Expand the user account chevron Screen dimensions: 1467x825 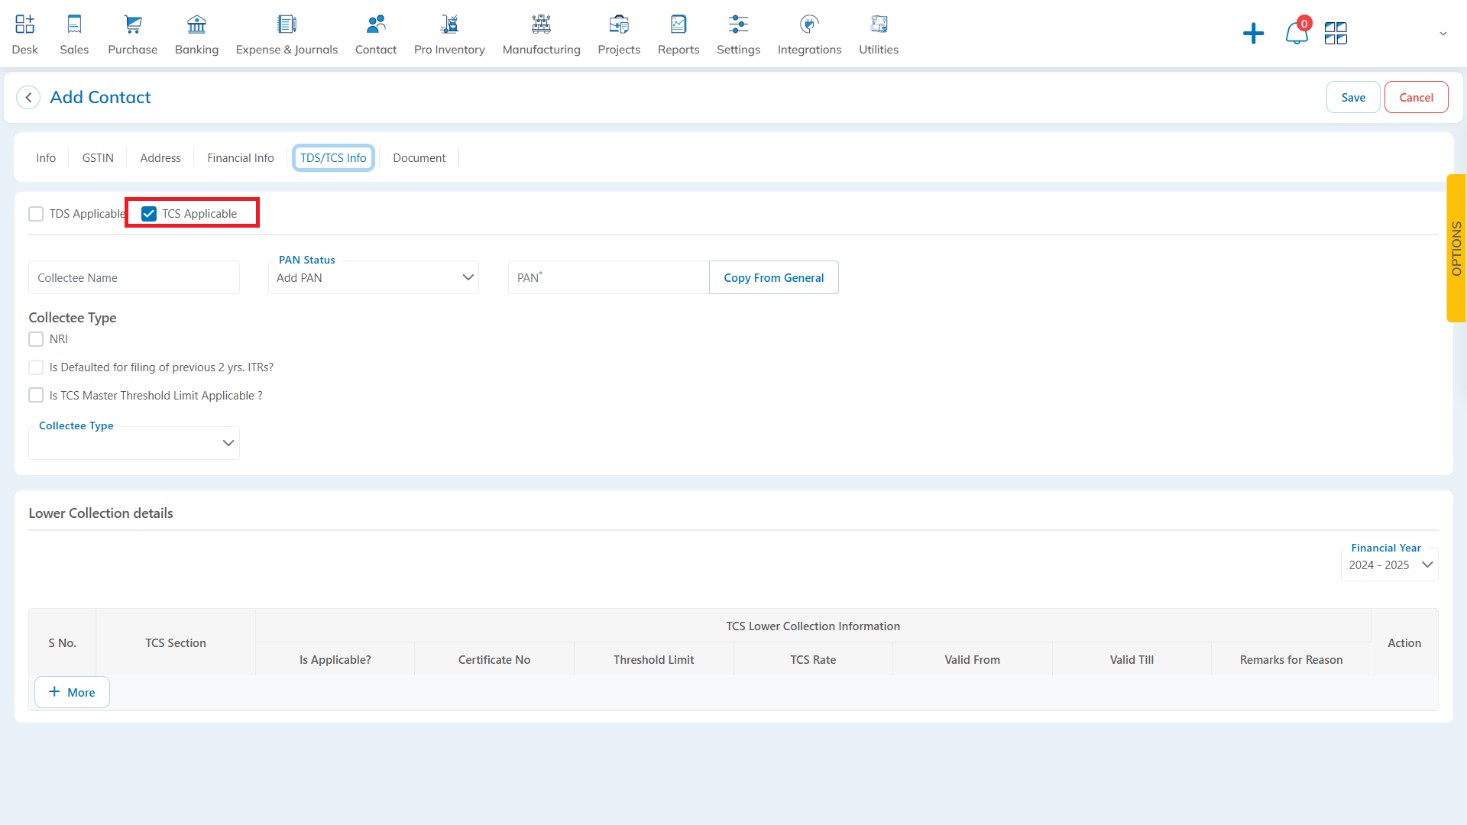click(1442, 34)
